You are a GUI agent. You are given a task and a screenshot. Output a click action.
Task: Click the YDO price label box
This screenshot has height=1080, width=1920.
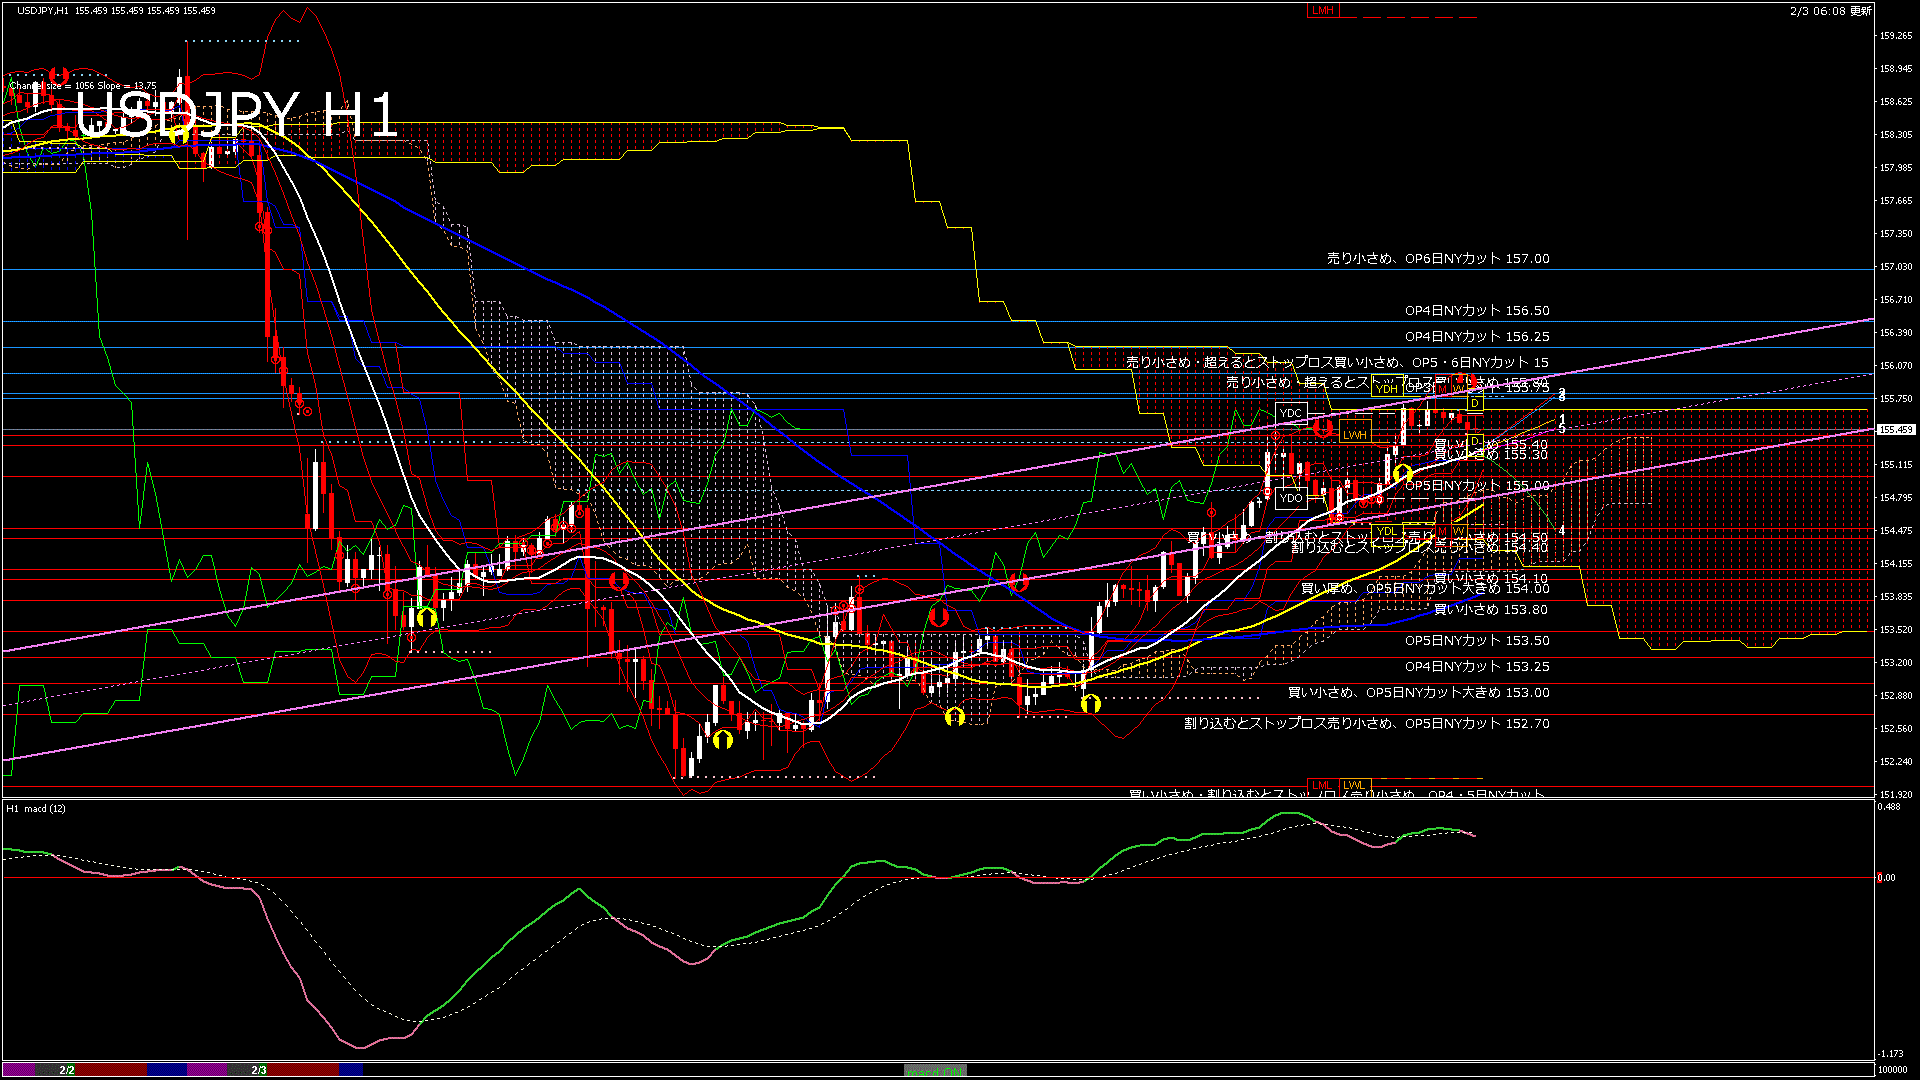point(1291,497)
